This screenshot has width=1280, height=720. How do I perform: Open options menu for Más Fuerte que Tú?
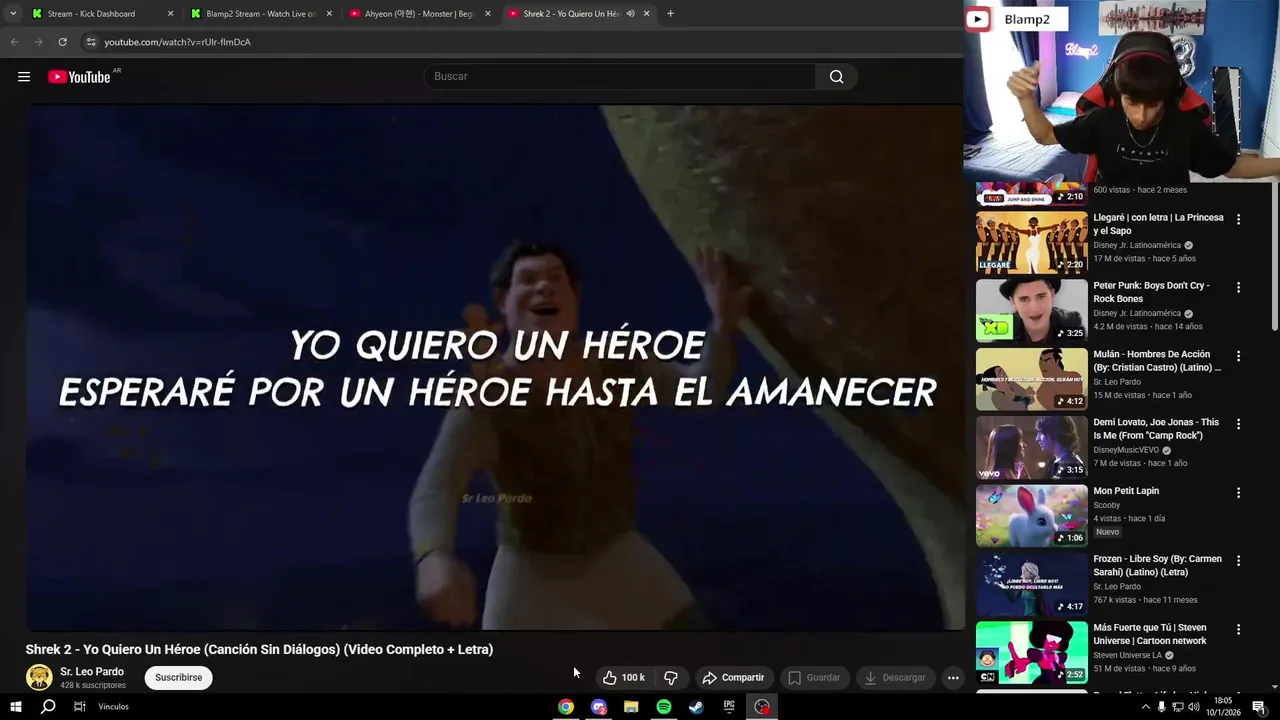(x=1238, y=629)
